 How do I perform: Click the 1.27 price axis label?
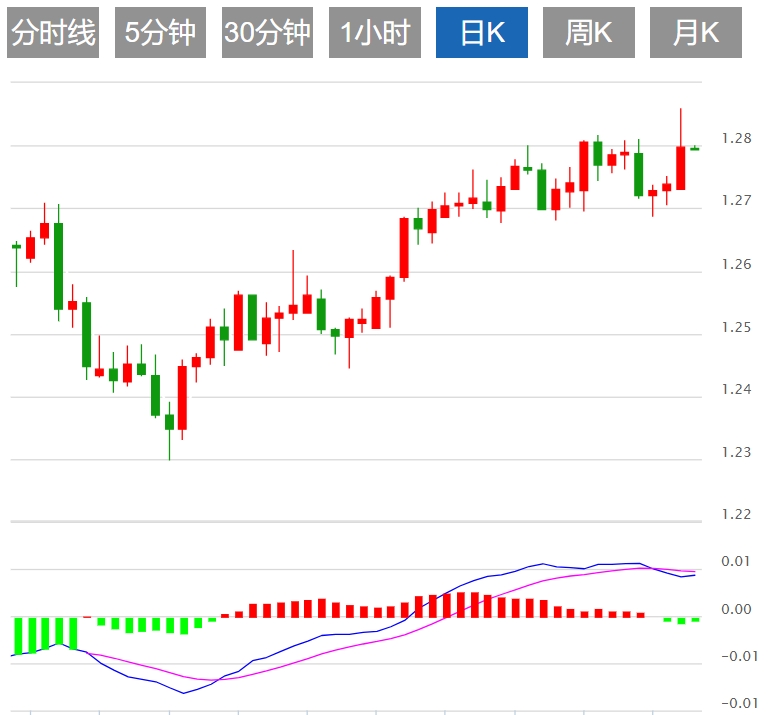[736, 201]
